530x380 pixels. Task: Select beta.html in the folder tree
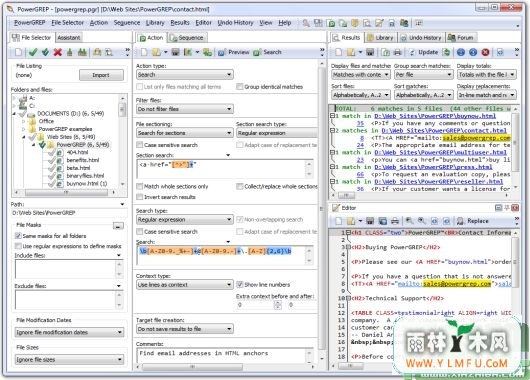coord(78,168)
